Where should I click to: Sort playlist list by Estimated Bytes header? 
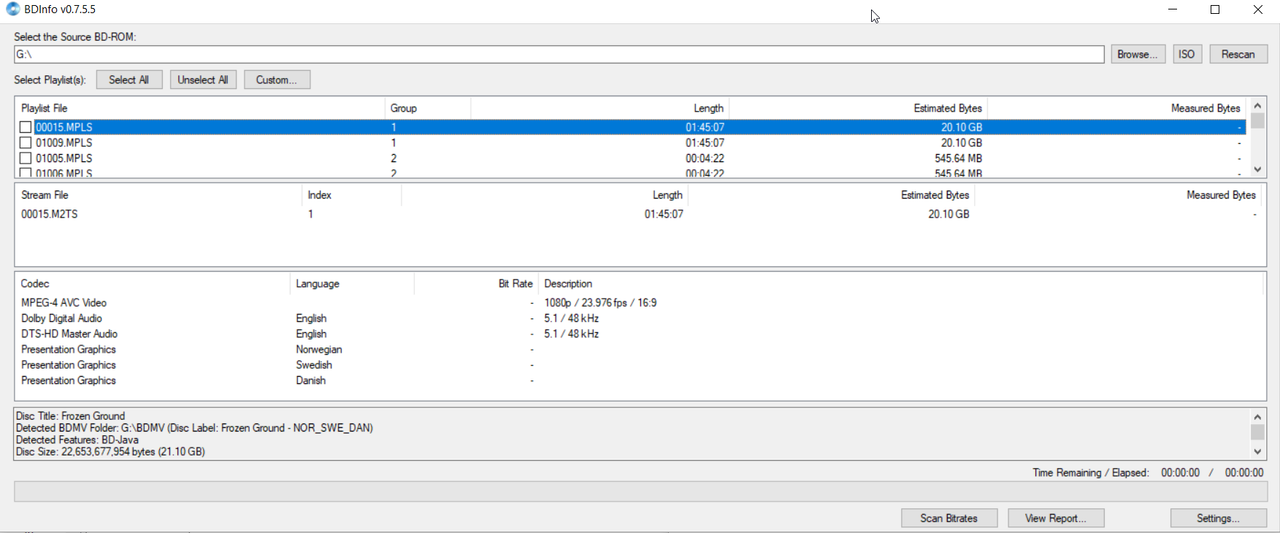pyautogui.click(x=858, y=108)
